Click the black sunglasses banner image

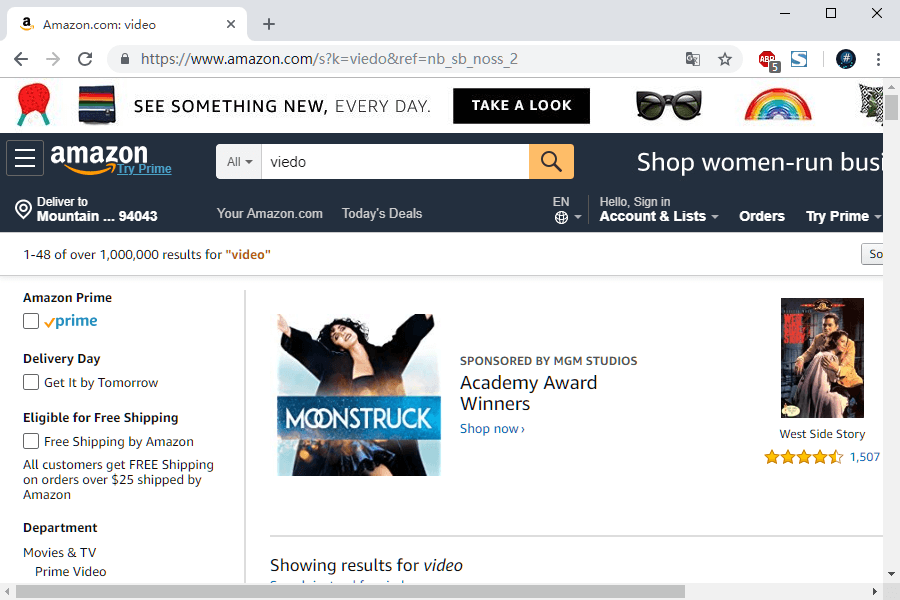[669, 105]
